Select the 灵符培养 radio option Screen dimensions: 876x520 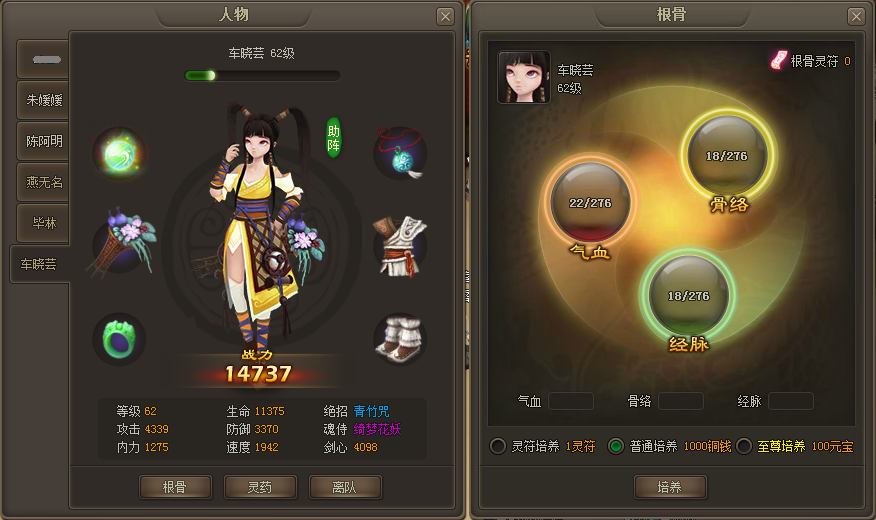(x=498, y=446)
